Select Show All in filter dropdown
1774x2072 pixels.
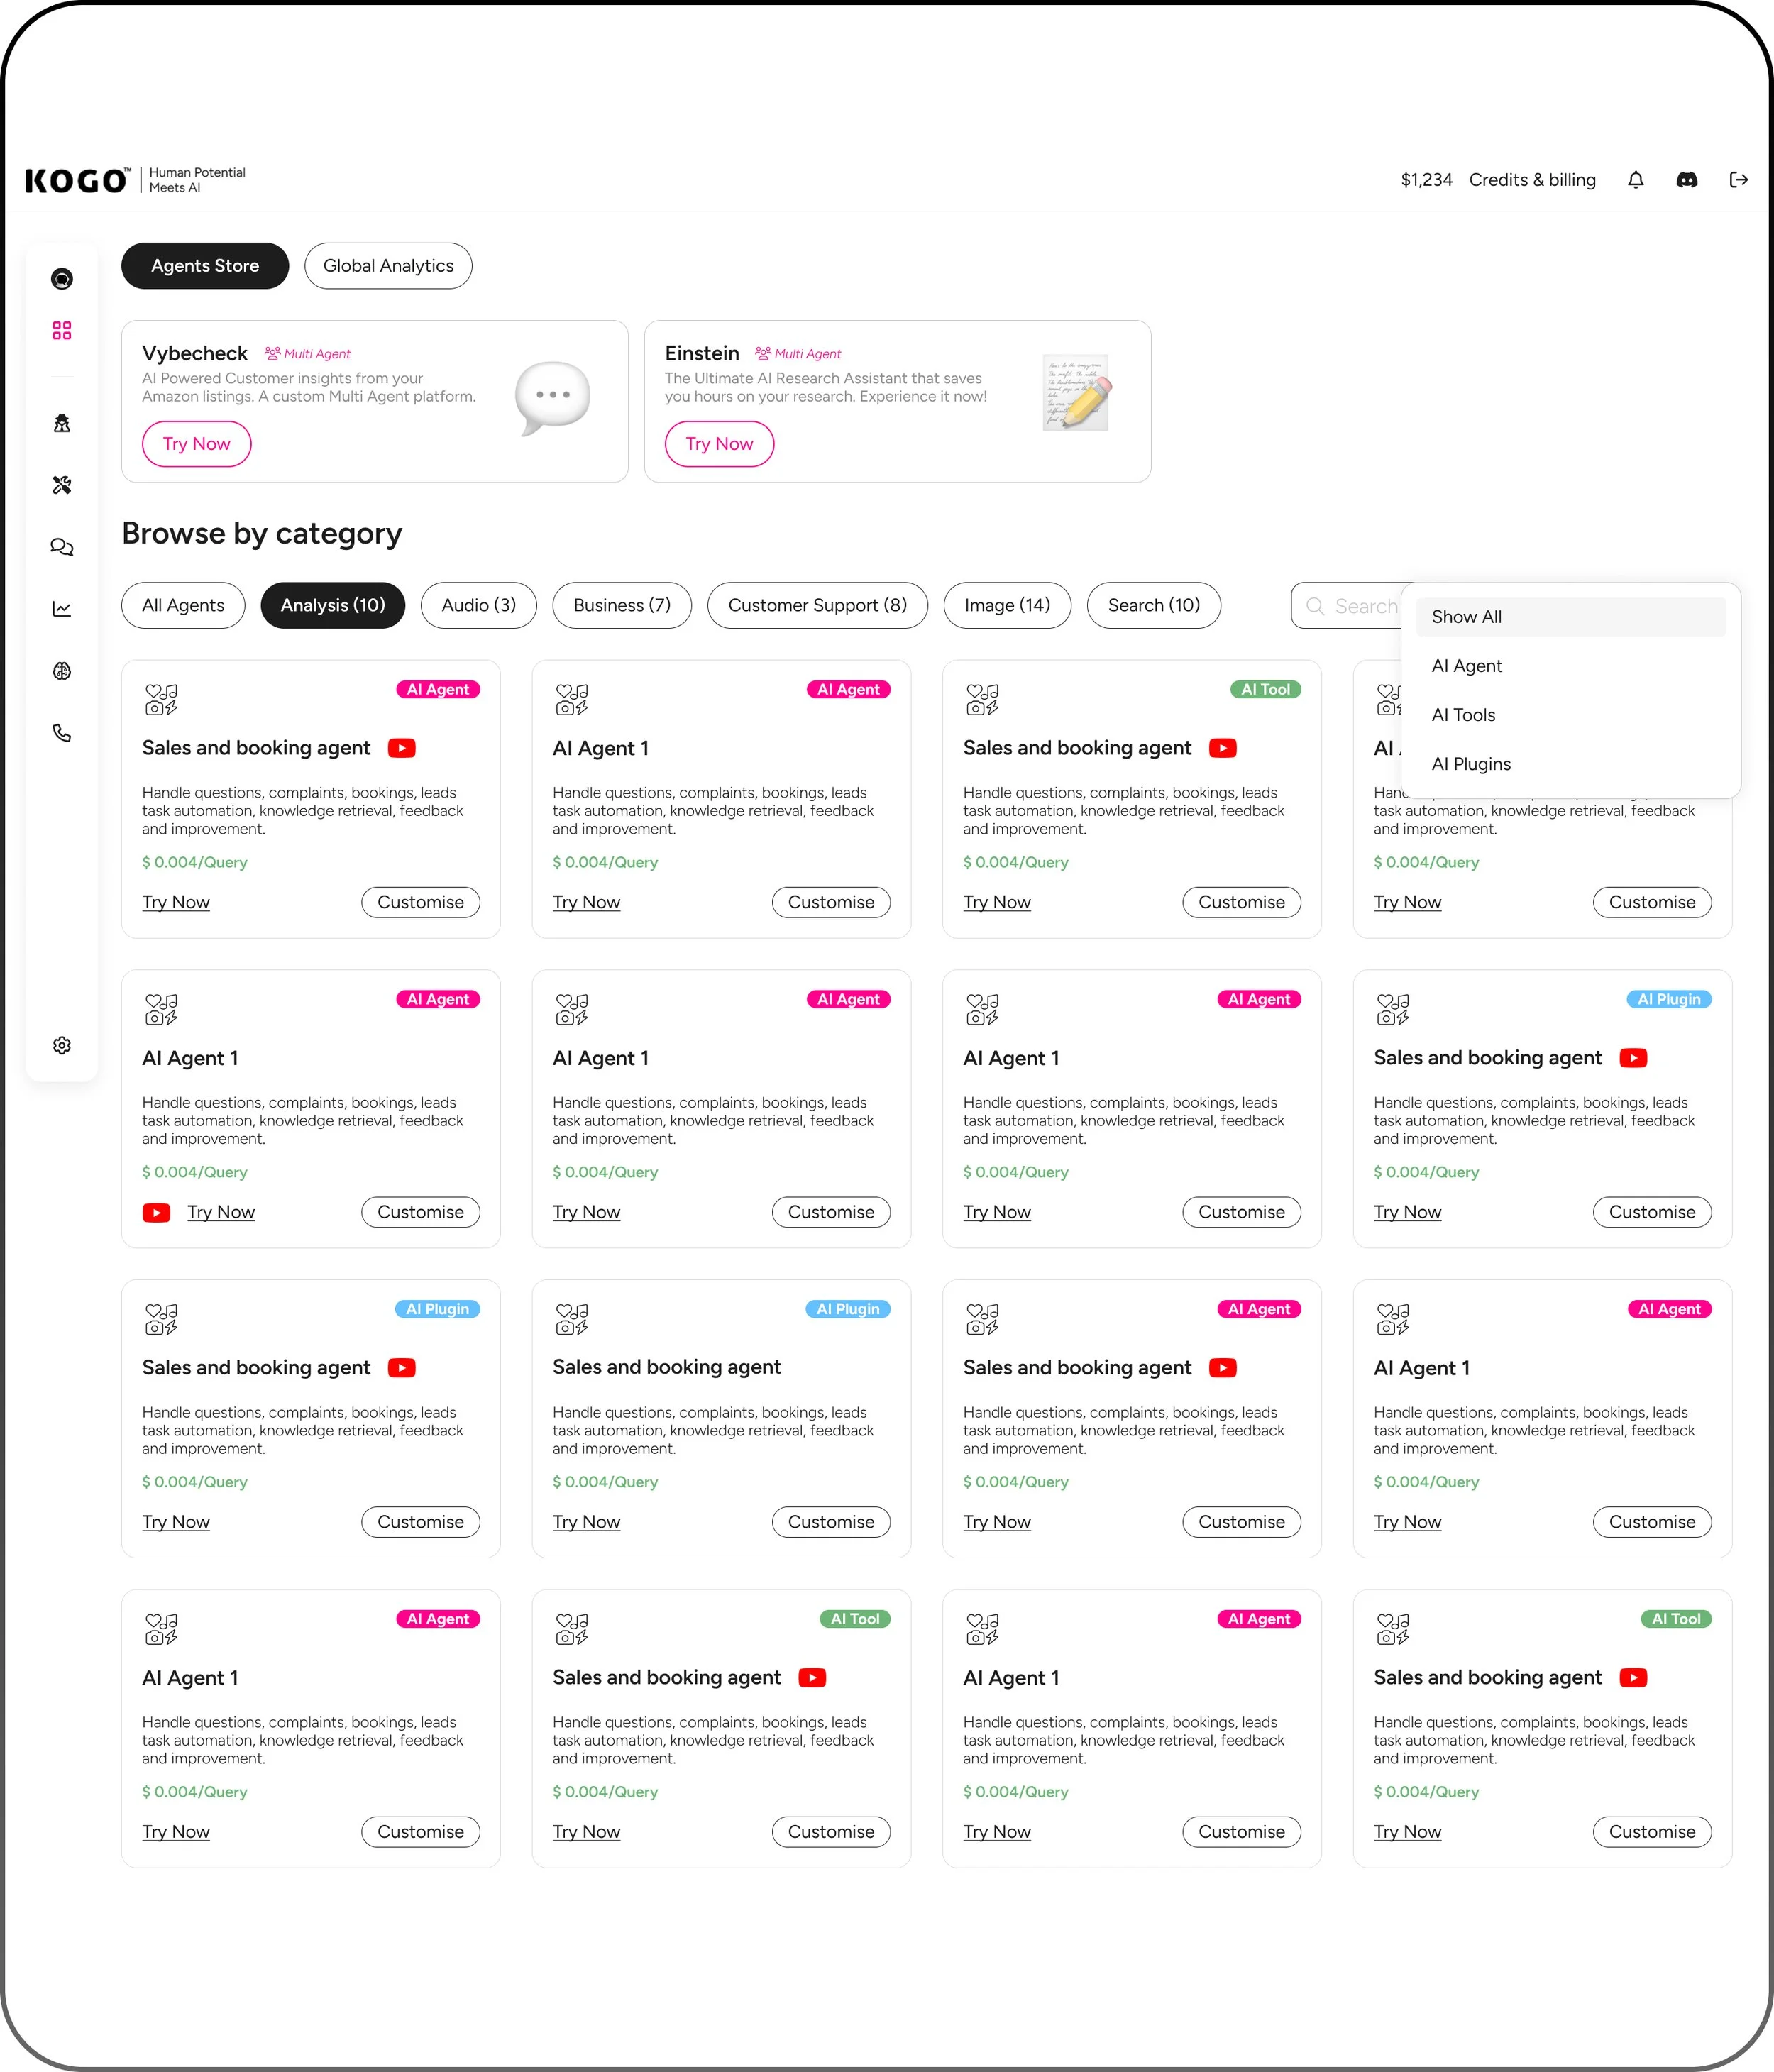click(x=1570, y=617)
